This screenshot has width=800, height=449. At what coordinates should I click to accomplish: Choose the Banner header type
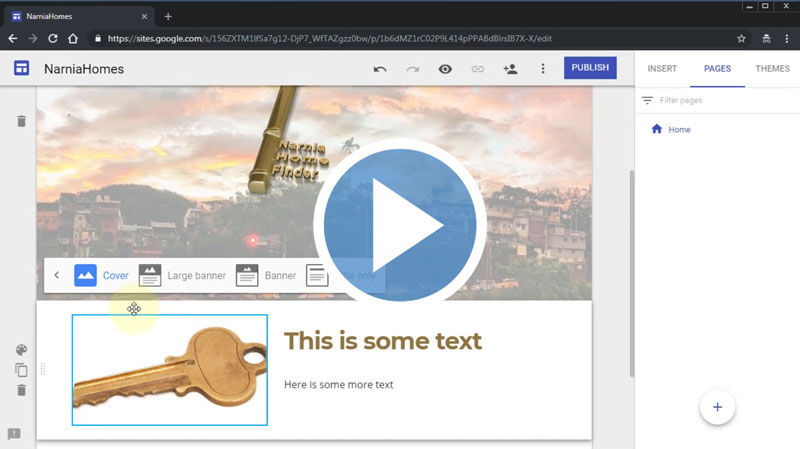click(x=266, y=275)
